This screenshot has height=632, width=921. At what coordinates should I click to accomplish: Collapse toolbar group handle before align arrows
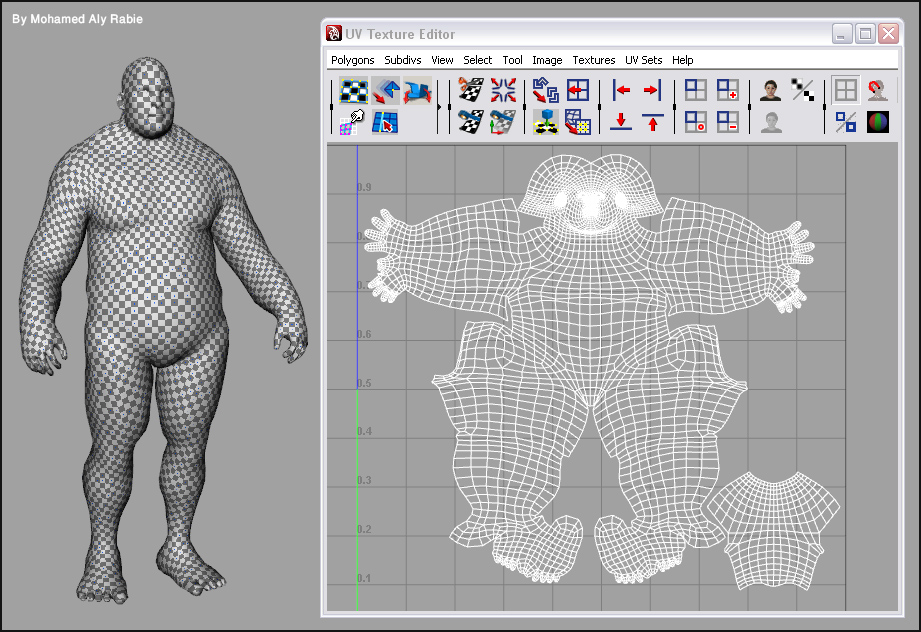coord(600,106)
